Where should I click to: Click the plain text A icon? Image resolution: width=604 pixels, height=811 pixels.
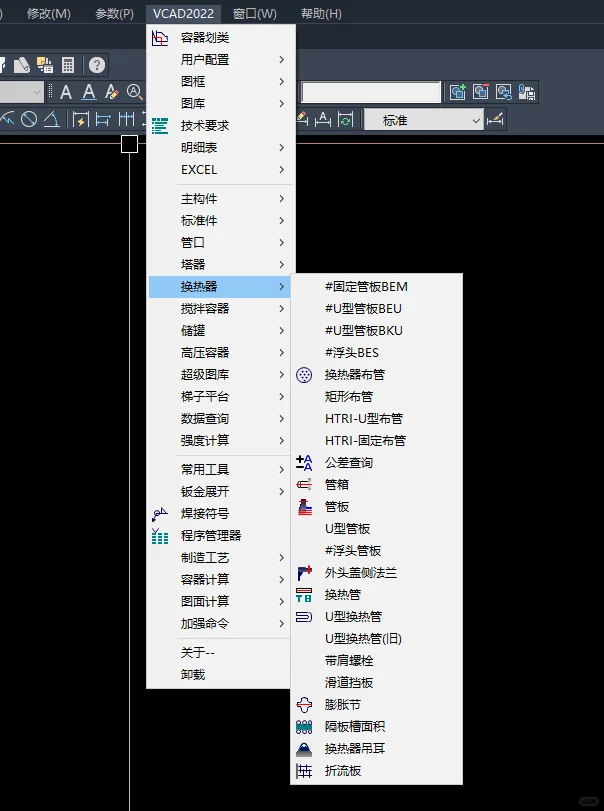click(66, 93)
